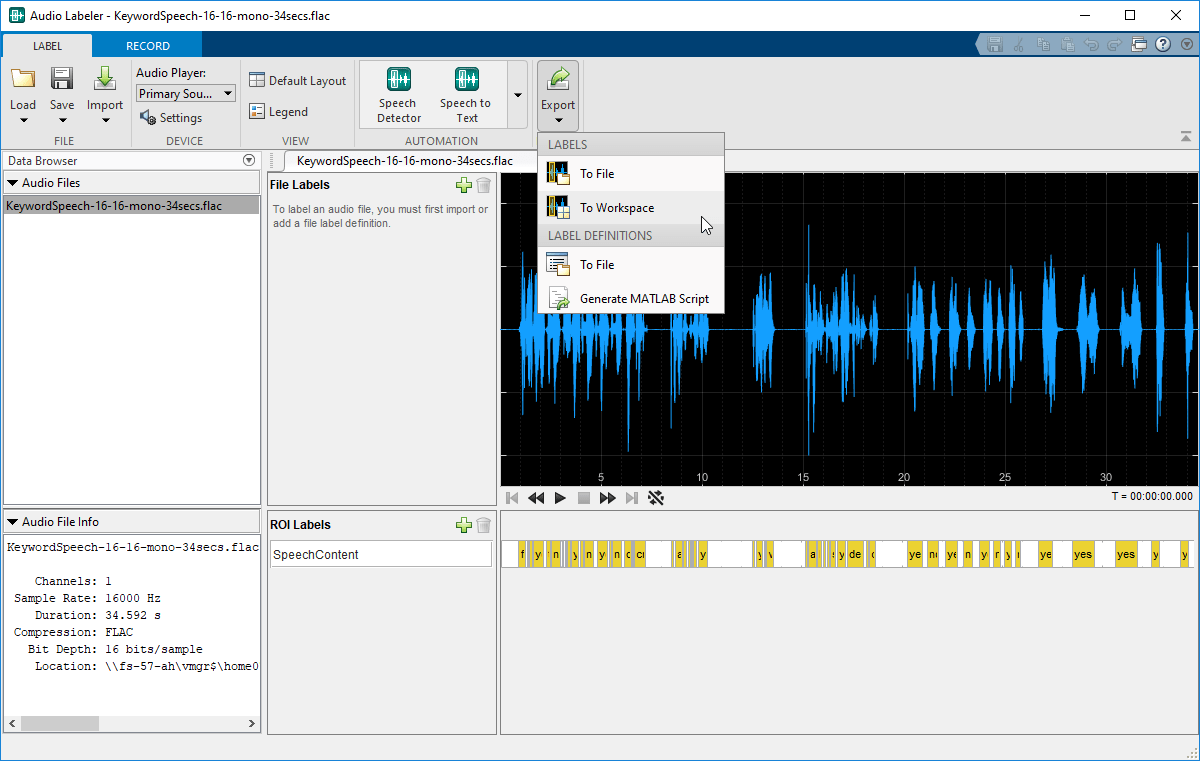Select KeywordSpeech-16-16-mono-34secs.flac in Audio Files list

[114, 206]
